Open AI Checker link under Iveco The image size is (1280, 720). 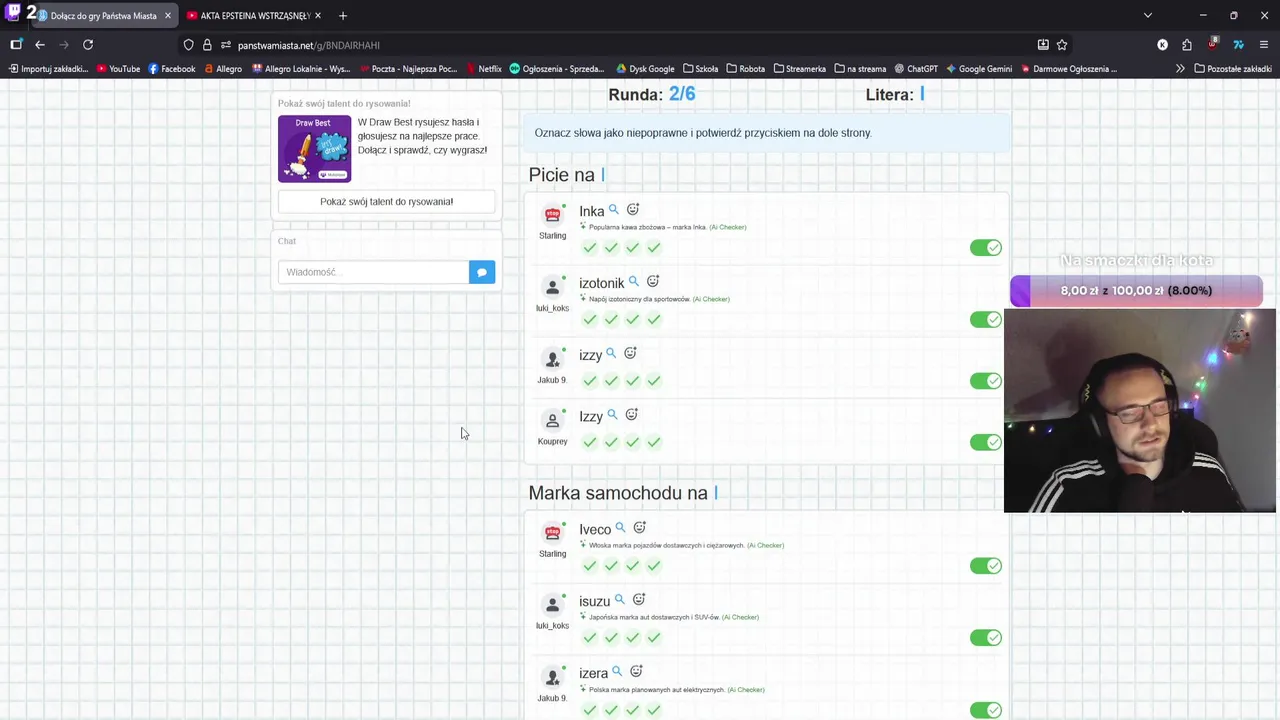point(765,545)
